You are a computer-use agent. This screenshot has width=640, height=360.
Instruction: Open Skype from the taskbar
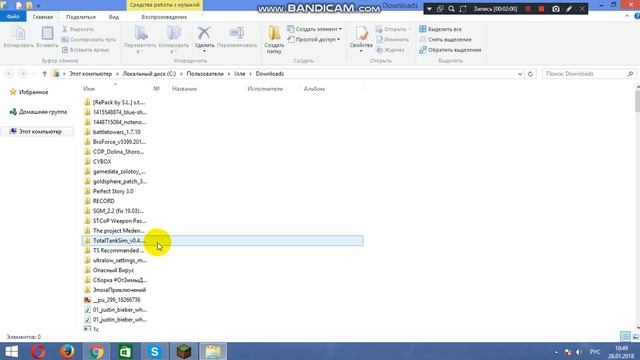tap(155, 351)
